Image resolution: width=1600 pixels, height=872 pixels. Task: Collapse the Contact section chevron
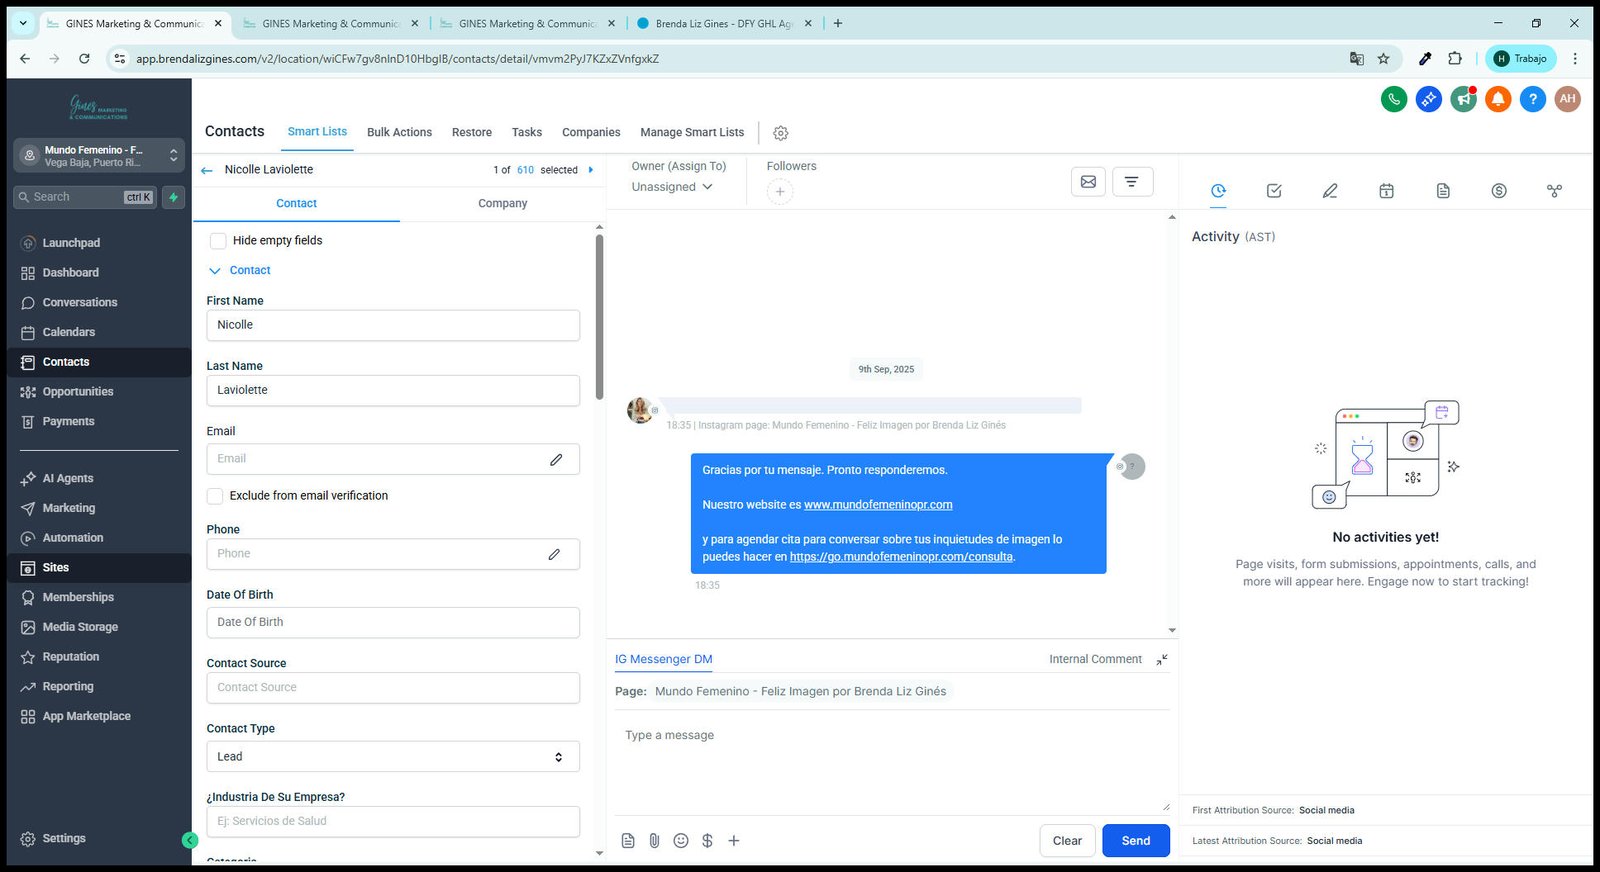click(214, 271)
